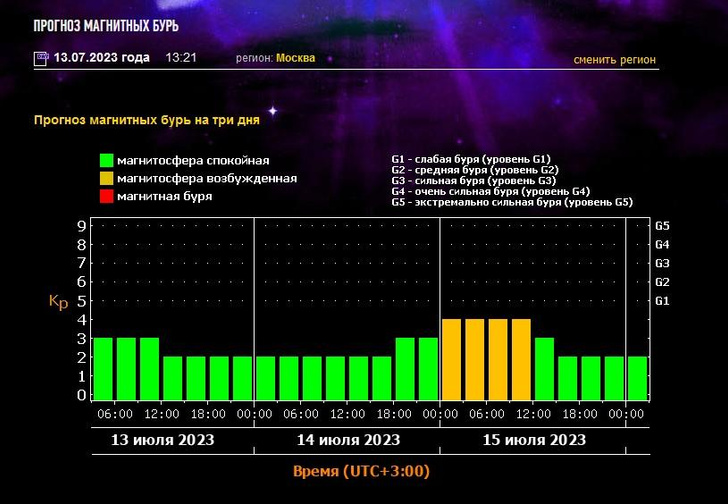Click the axis caption Время (UTC+3:00)
The image size is (728, 504).
[361, 472]
